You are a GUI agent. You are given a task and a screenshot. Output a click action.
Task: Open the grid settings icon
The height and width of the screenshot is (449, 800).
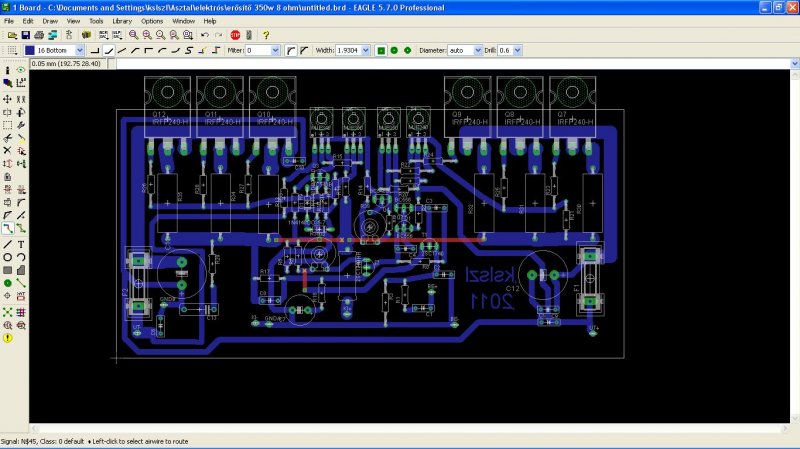pyautogui.click(x=12, y=50)
